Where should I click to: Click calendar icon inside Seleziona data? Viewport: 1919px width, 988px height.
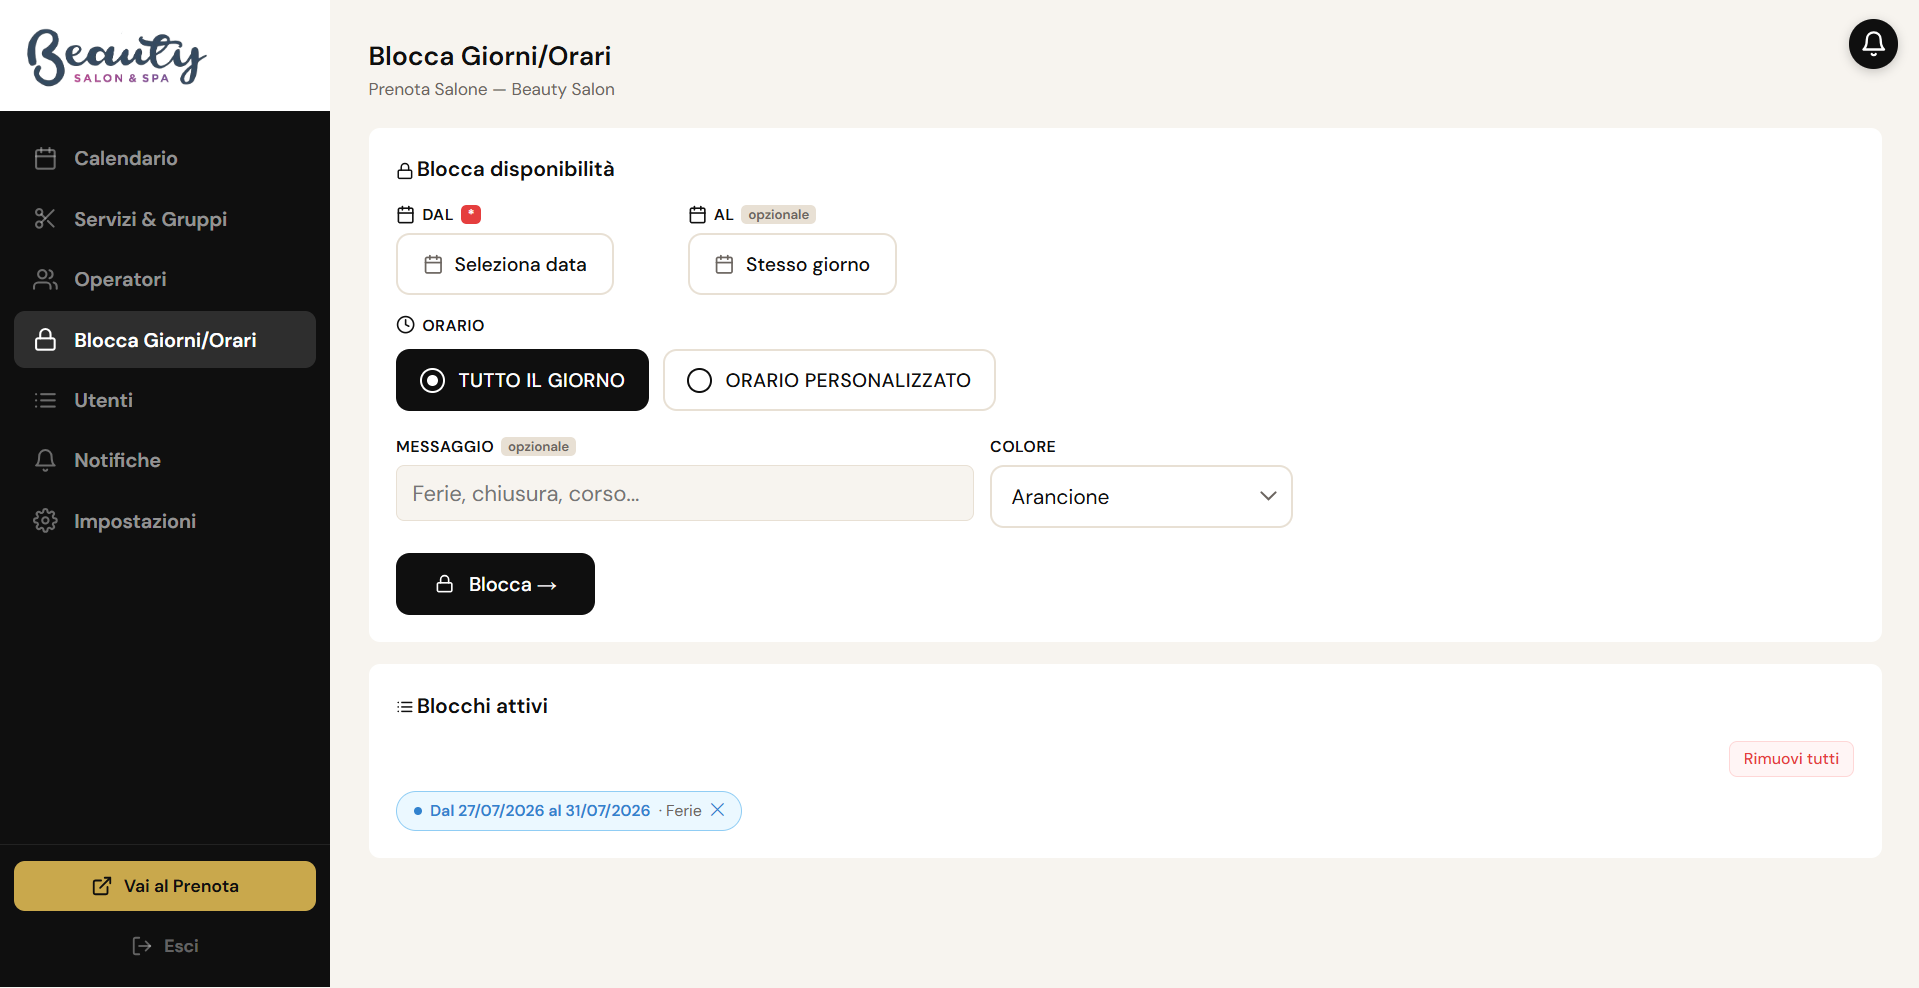click(x=433, y=264)
